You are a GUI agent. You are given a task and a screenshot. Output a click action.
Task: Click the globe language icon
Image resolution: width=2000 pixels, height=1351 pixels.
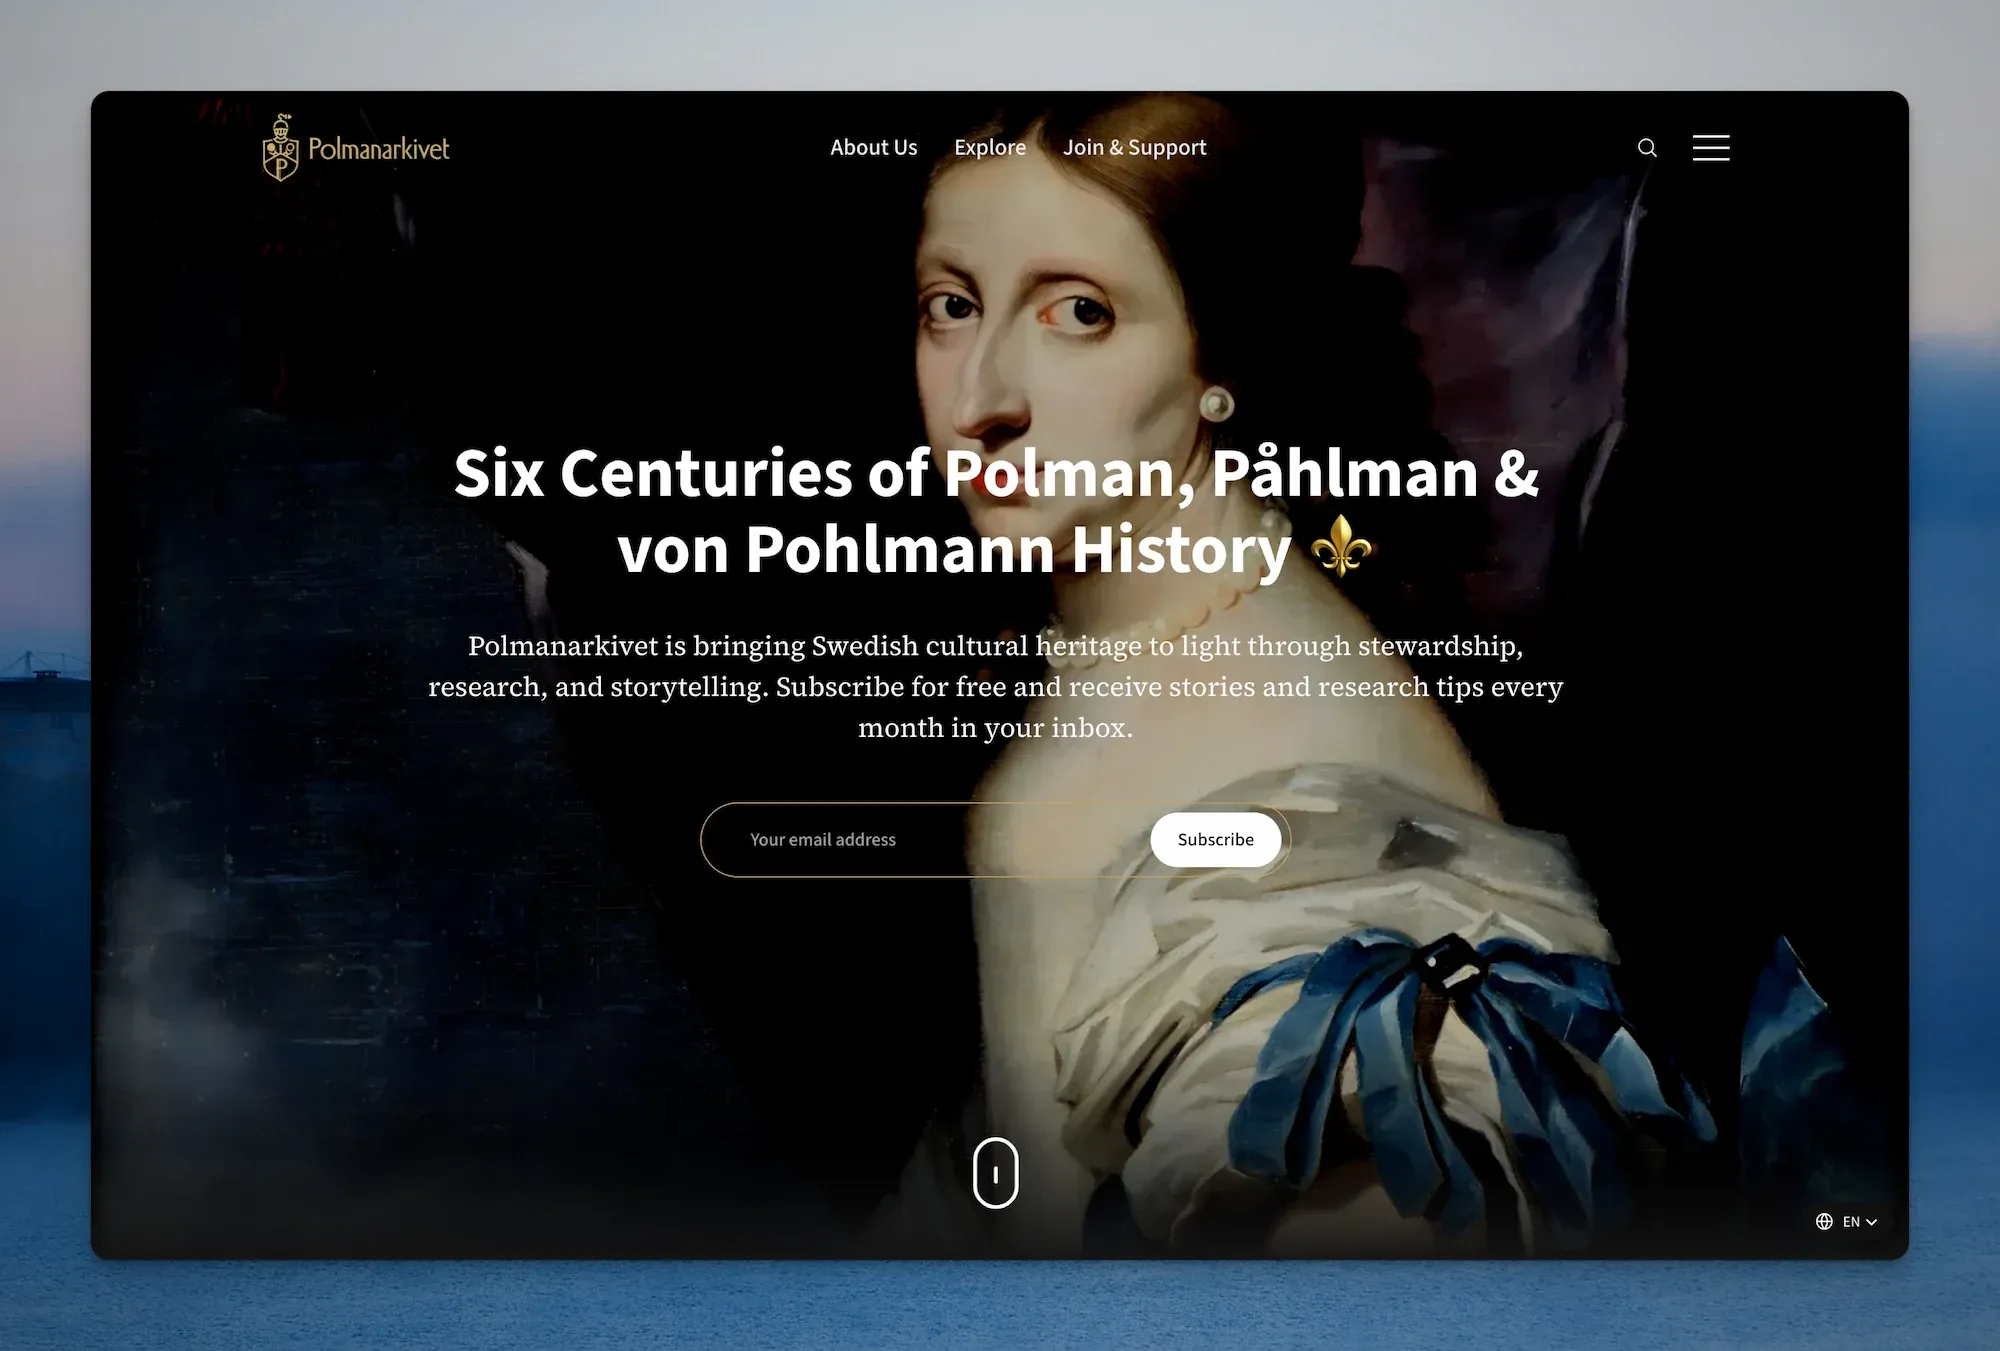click(1824, 1221)
